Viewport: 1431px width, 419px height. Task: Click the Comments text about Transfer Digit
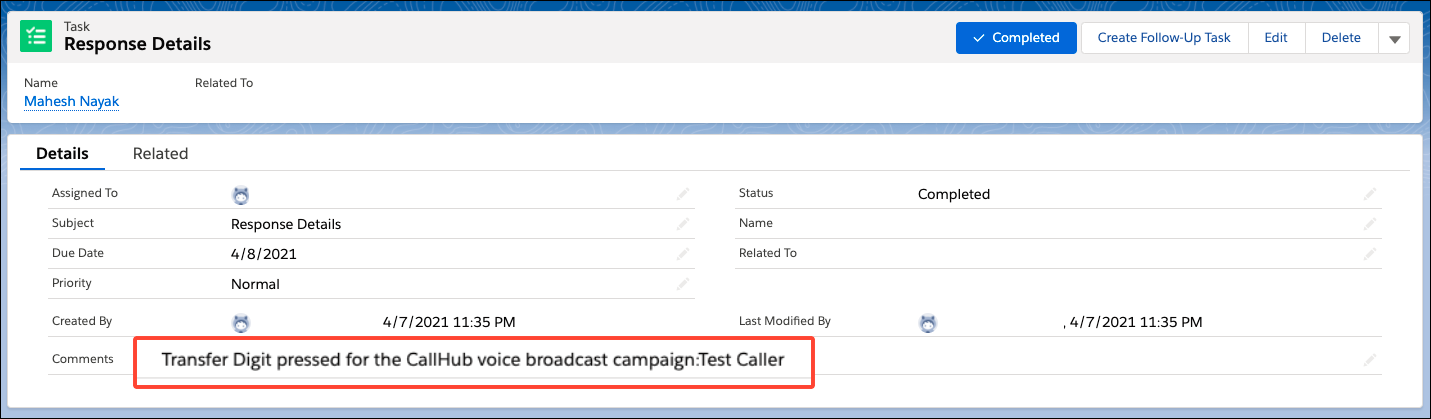coord(473,359)
